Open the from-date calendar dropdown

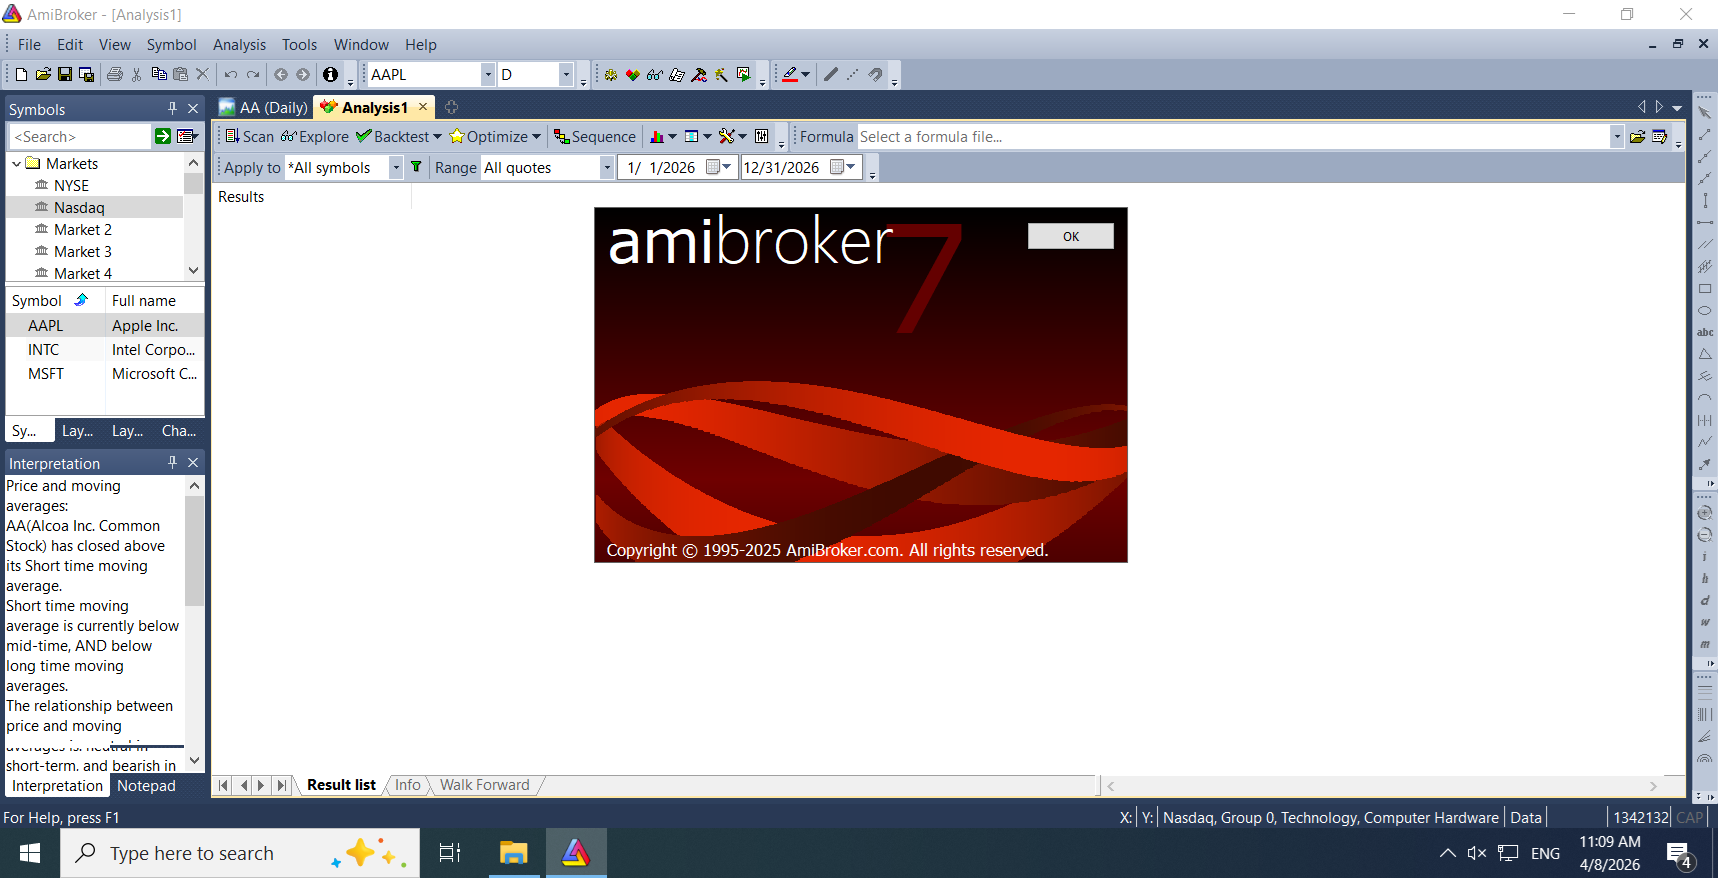click(719, 167)
